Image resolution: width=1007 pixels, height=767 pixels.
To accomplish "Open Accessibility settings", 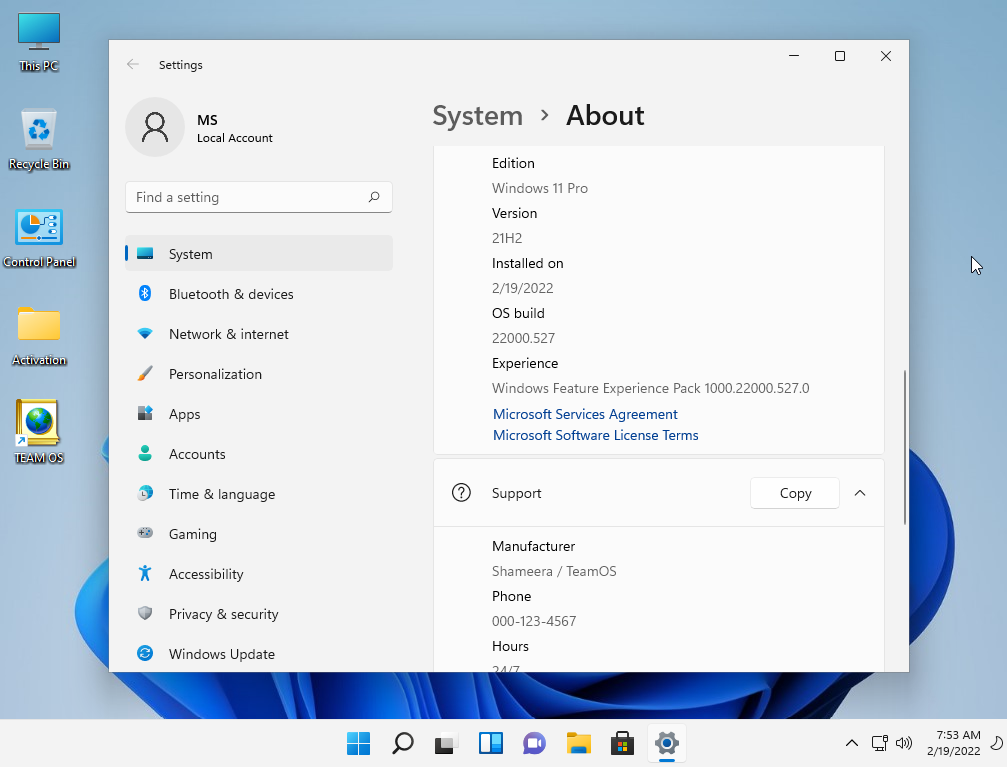I will (259, 574).
